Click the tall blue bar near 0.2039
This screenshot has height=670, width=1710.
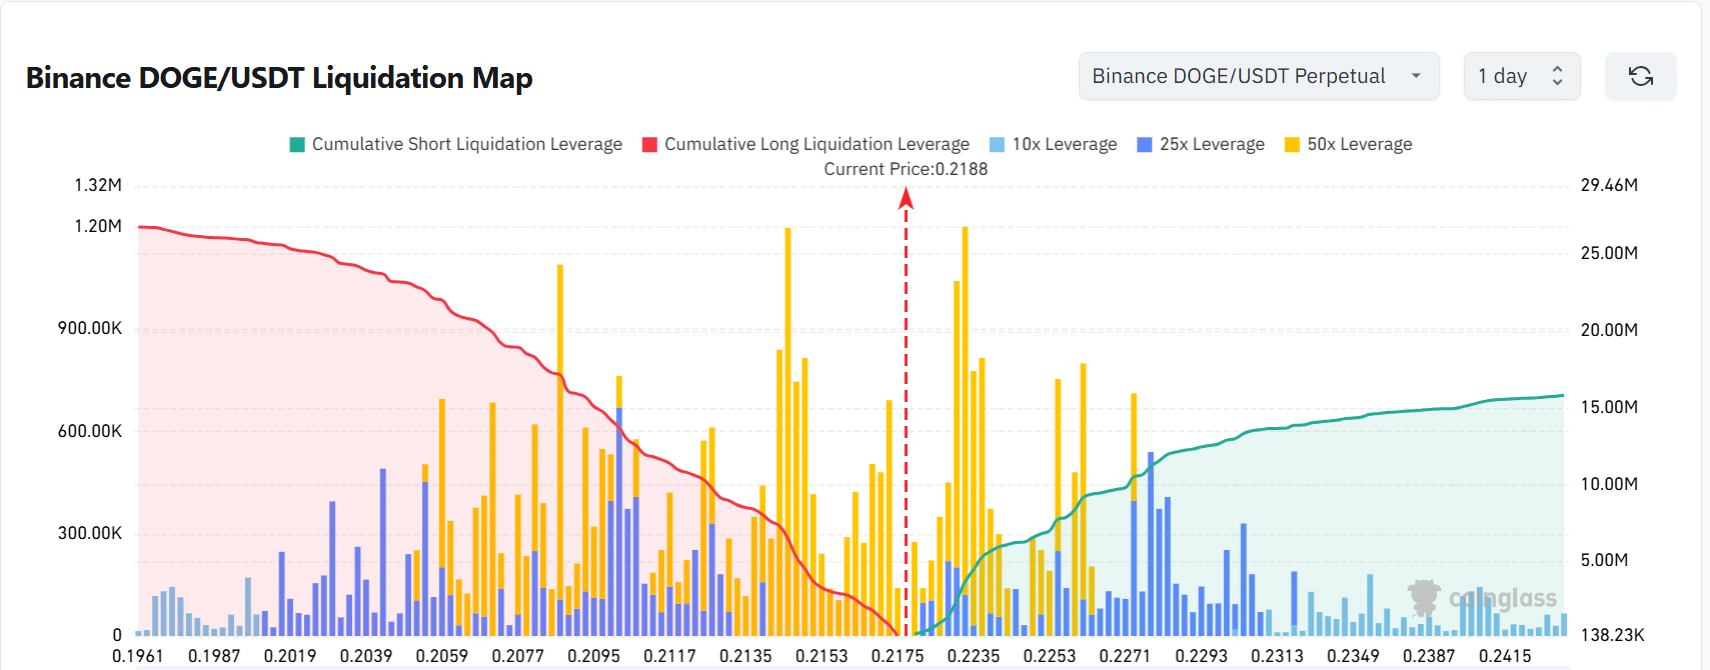tap(383, 550)
